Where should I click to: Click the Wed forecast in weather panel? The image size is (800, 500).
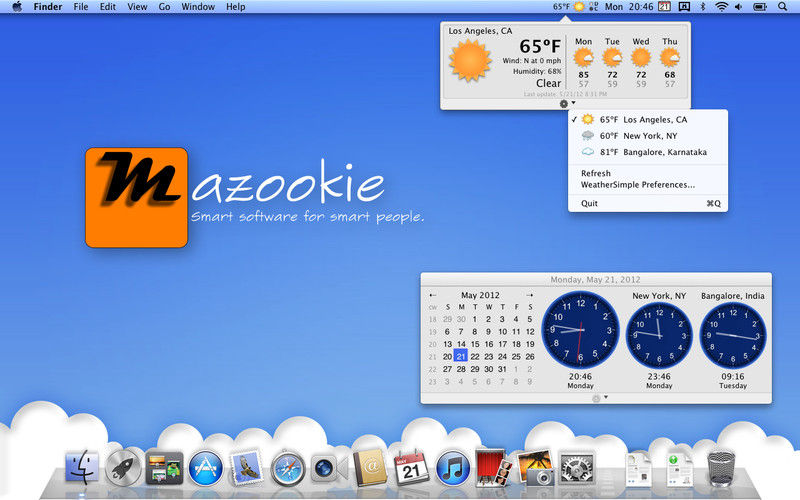tap(641, 62)
